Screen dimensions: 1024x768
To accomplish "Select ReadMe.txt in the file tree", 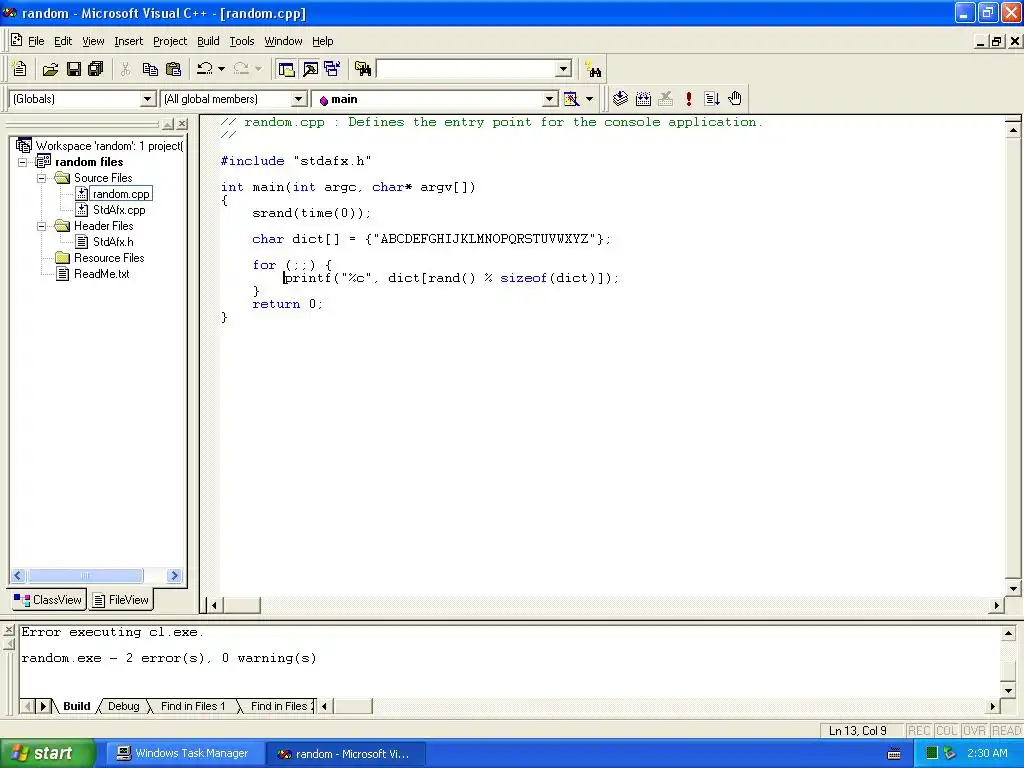I will point(101,274).
